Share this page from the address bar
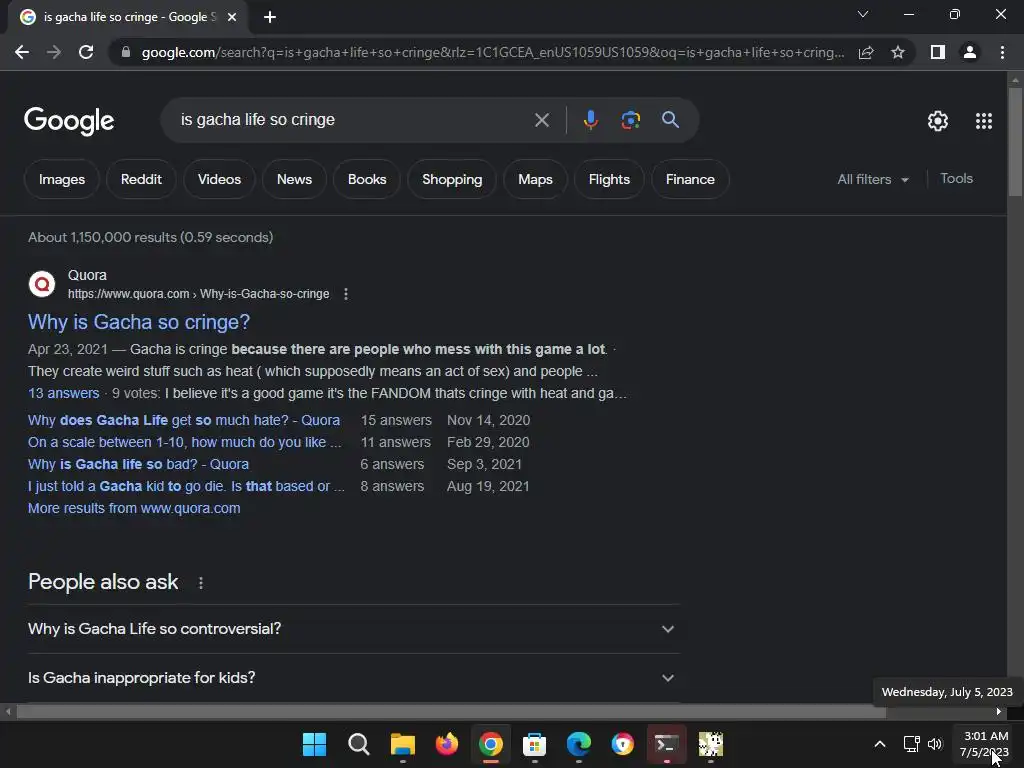The width and height of the screenshot is (1024, 768). [x=866, y=52]
